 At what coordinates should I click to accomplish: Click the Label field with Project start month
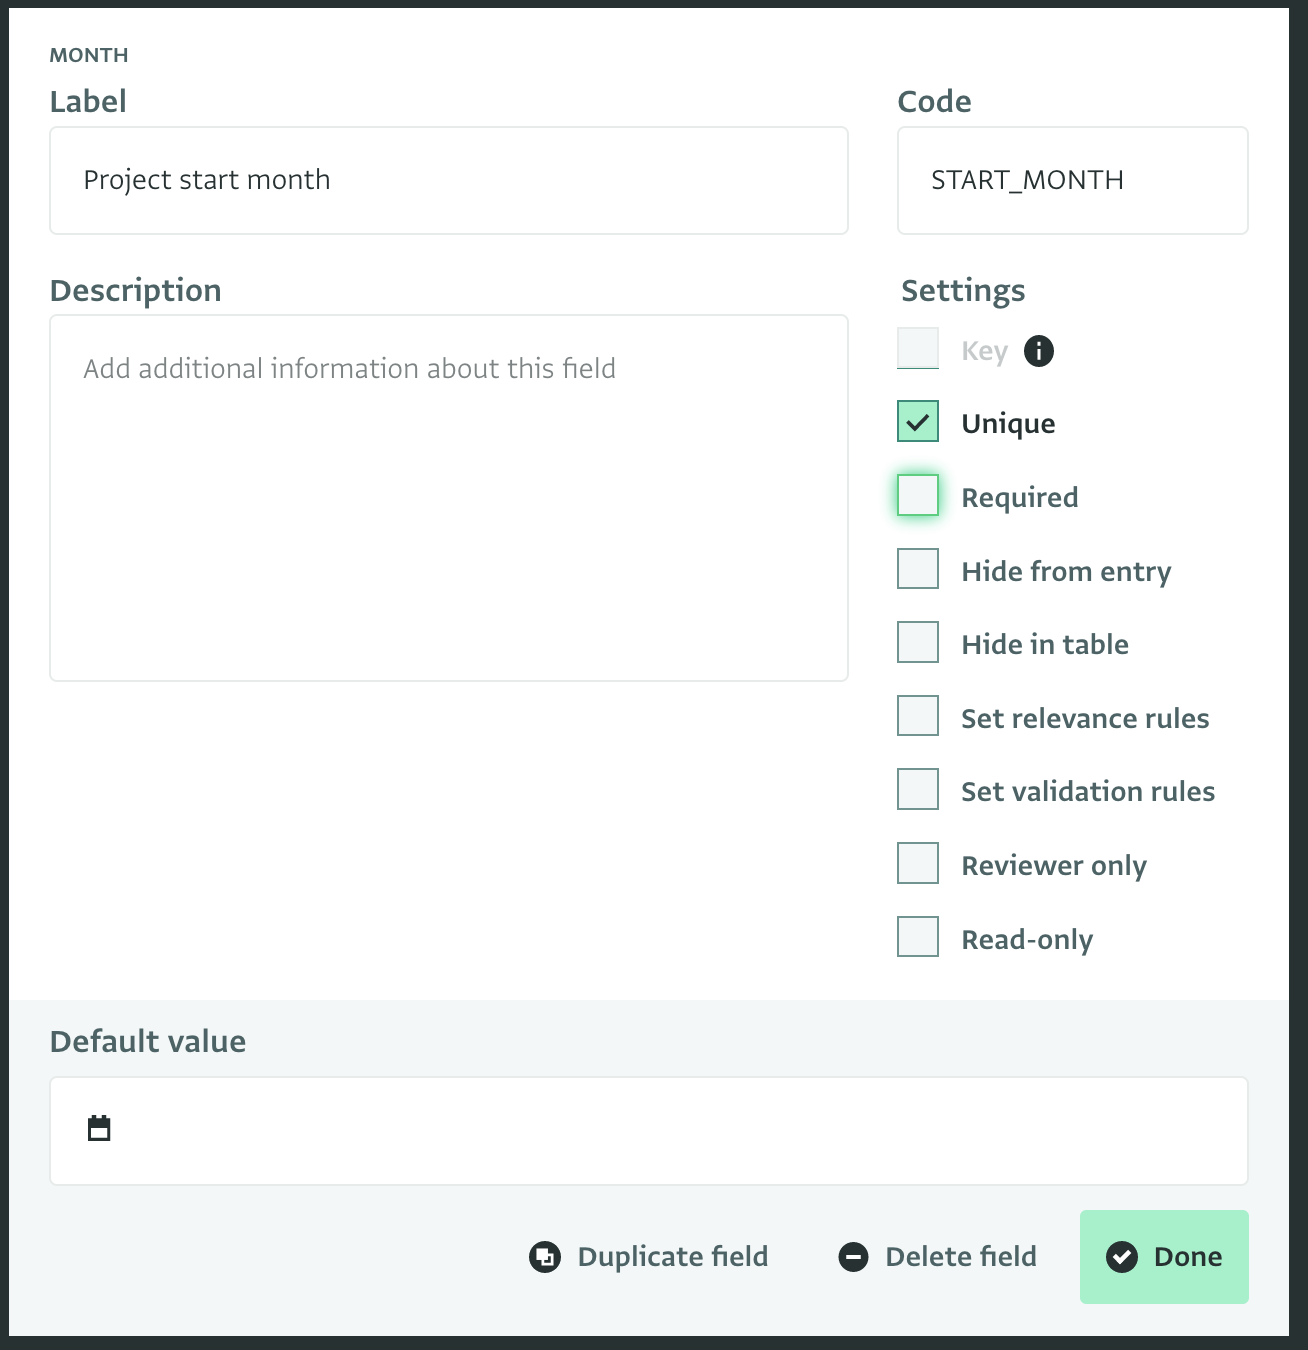[449, 180]
